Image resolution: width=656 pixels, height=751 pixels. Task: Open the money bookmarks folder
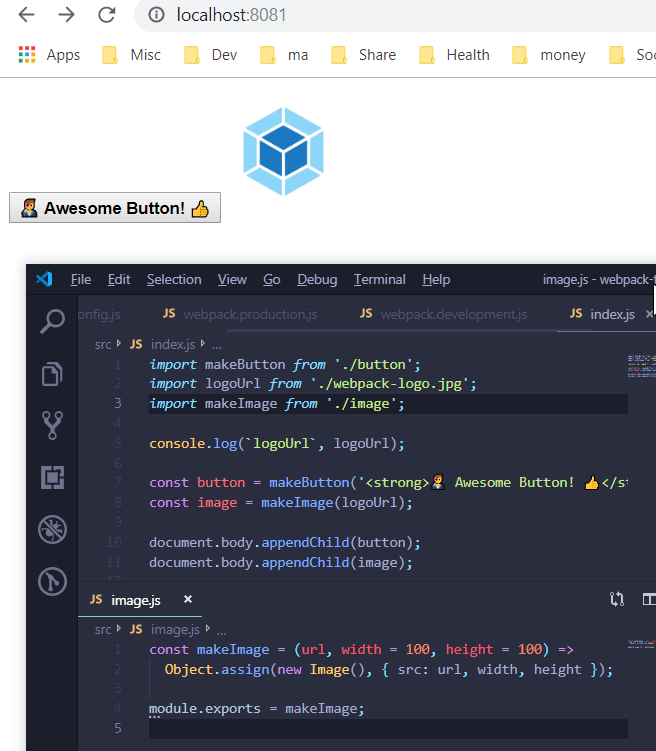[549, 55]
